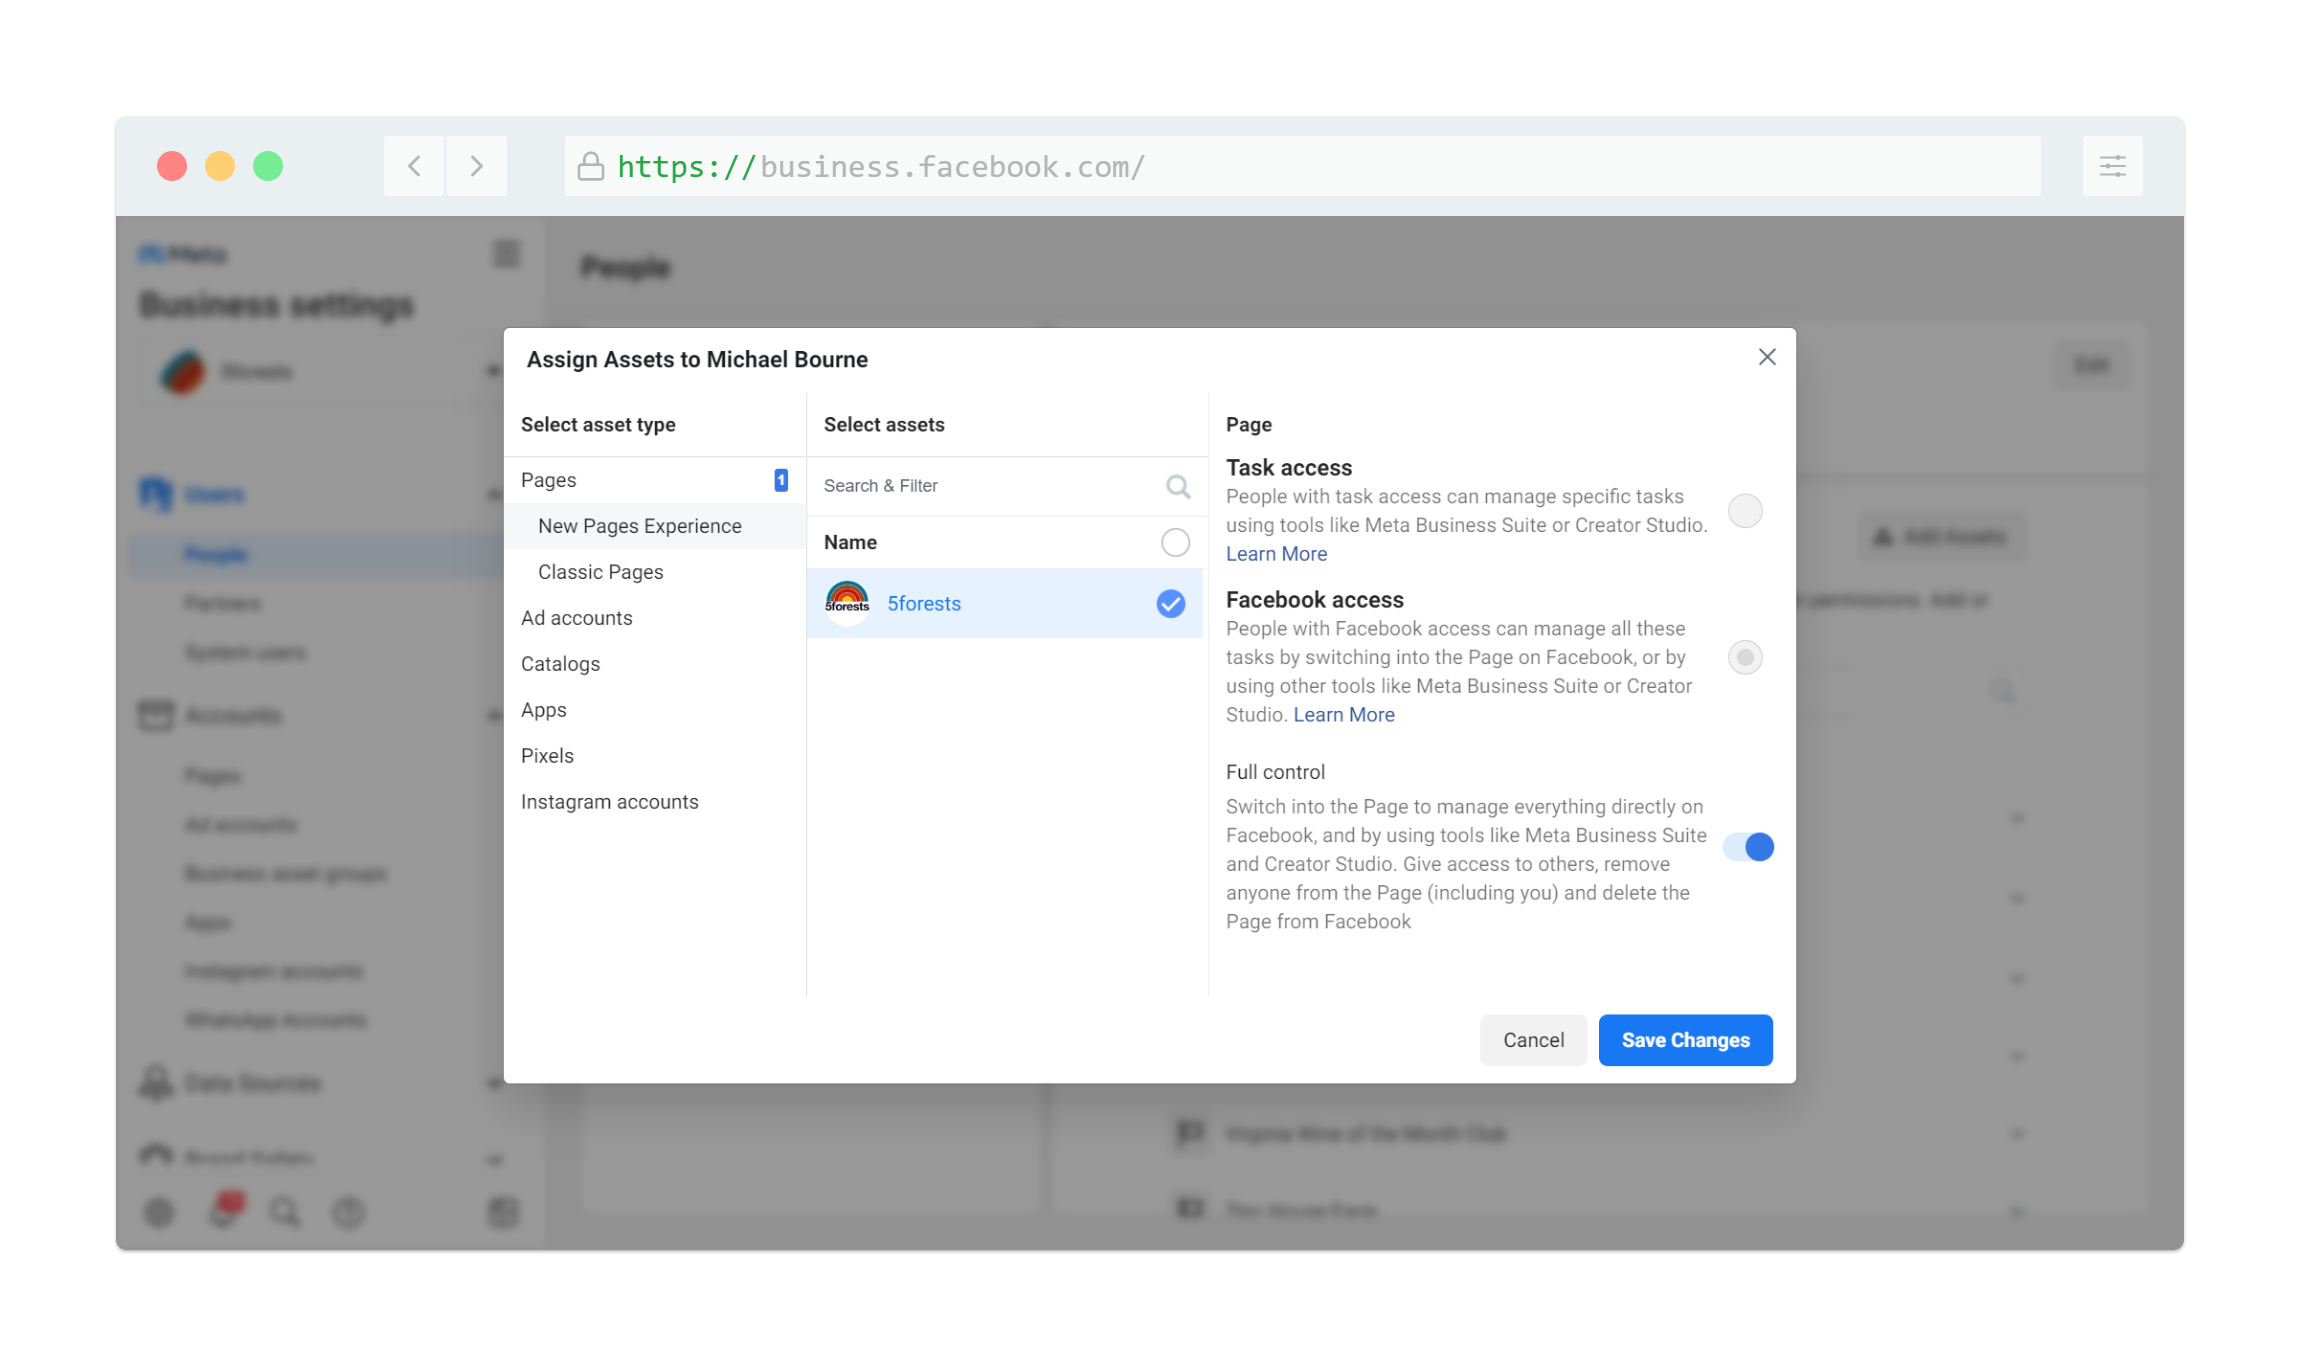Image resolution: width=2300 pixels, height=1366 pixels.
Task: Select Instagram accounts asset type
Action: [654, 802]
